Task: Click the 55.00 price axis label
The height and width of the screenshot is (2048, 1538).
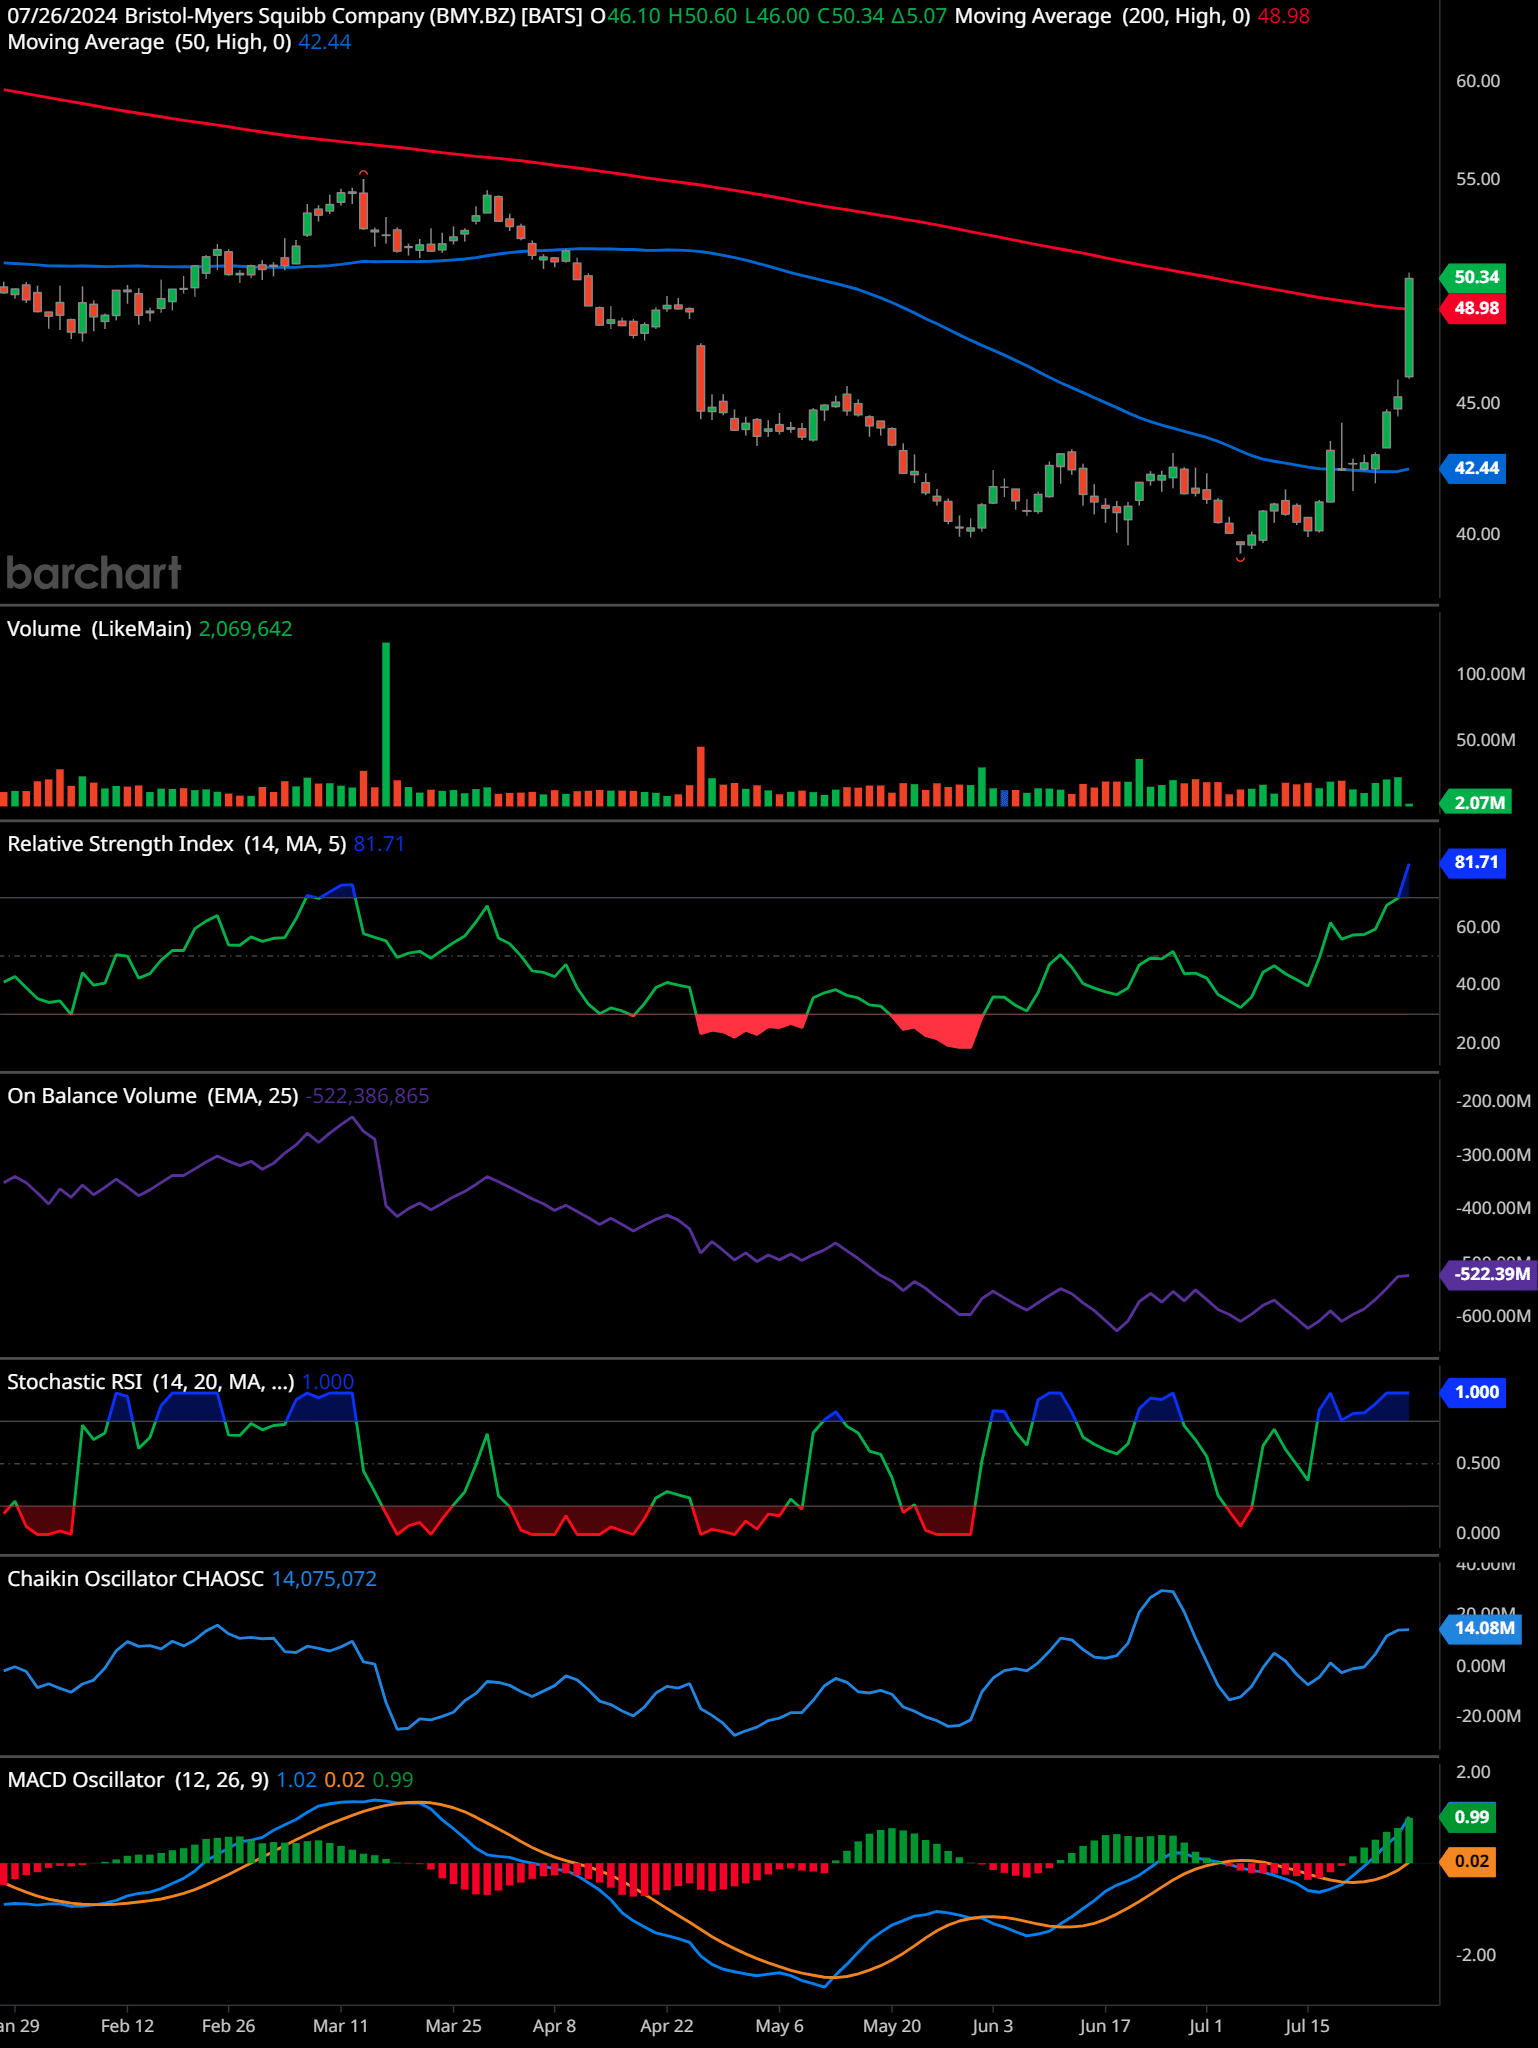Action: (x=1478, y=179)
